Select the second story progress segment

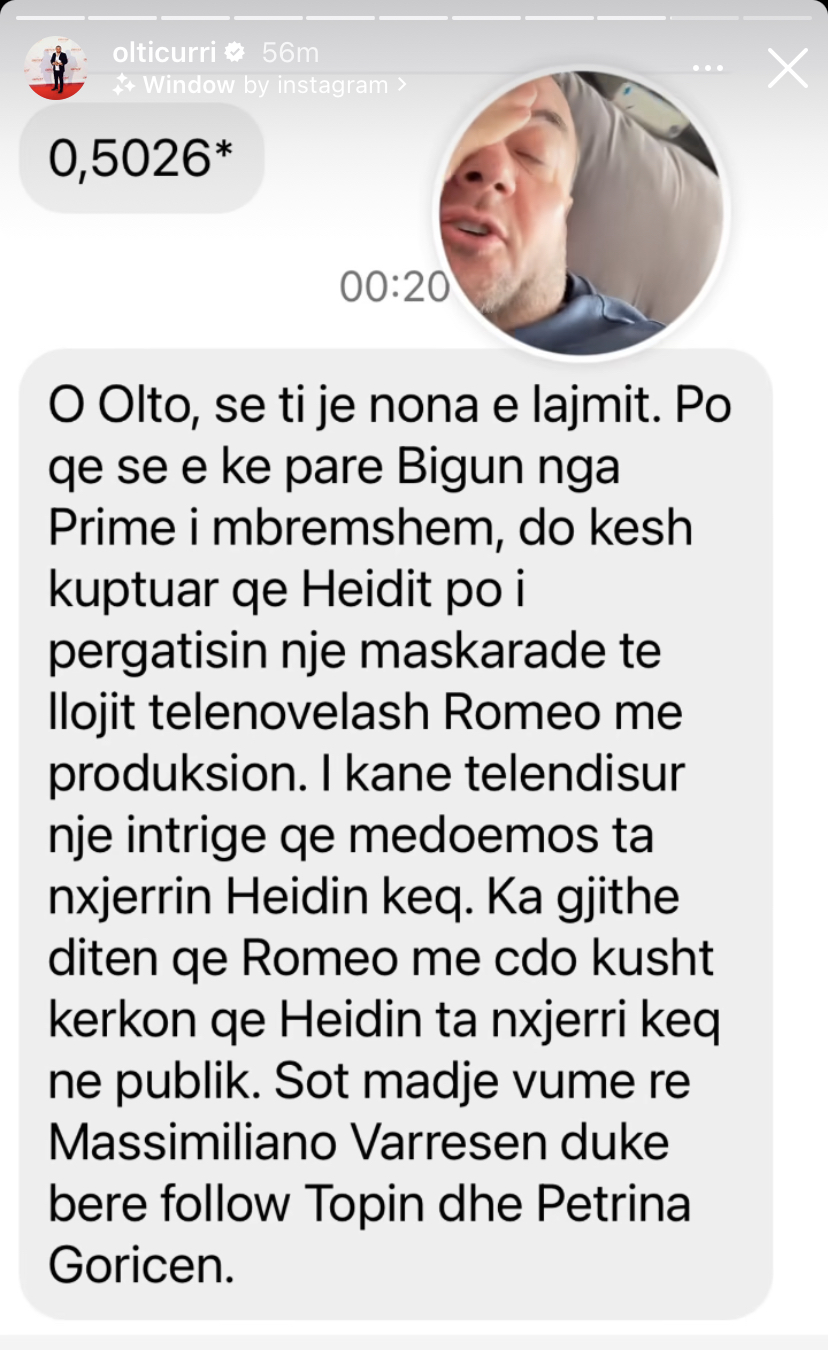[122, 17]
